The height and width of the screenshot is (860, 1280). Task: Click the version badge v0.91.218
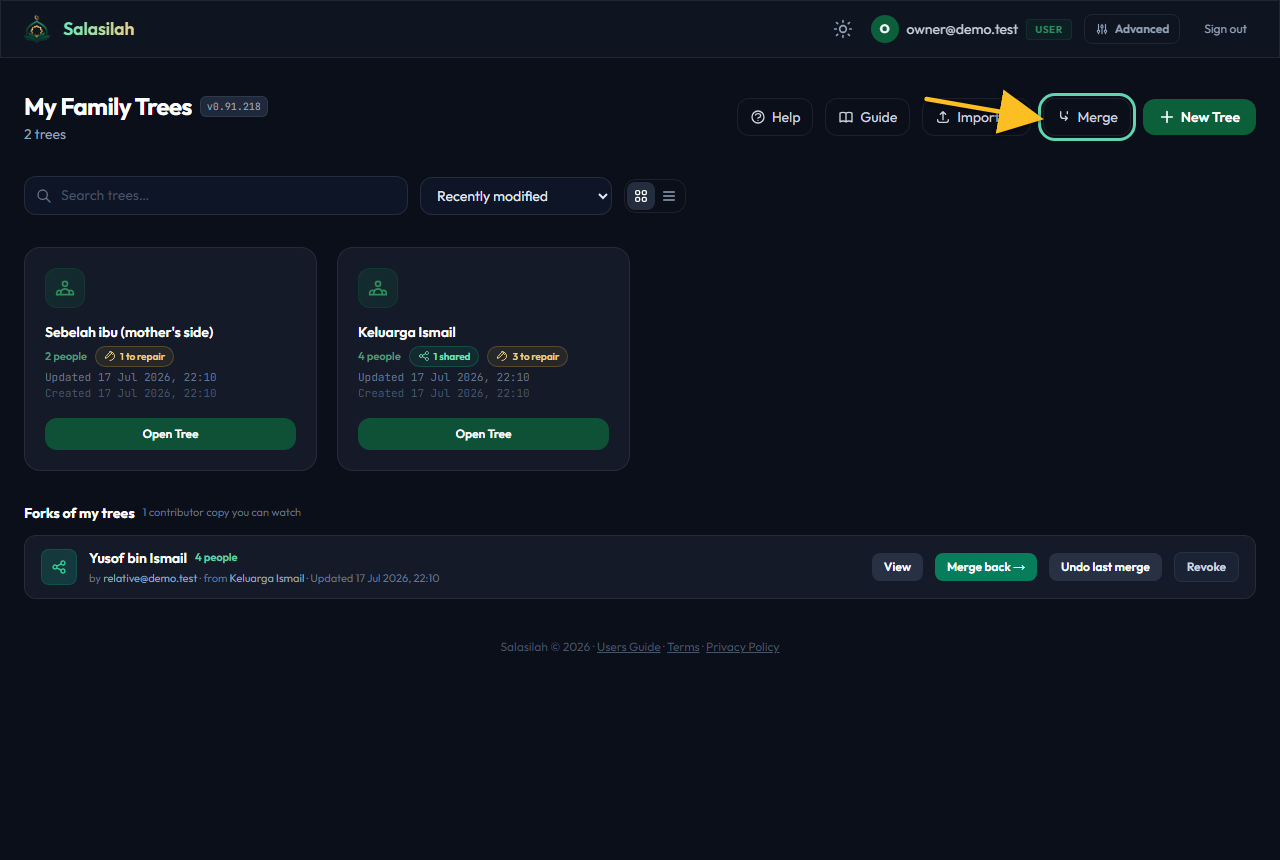point(234,106)
